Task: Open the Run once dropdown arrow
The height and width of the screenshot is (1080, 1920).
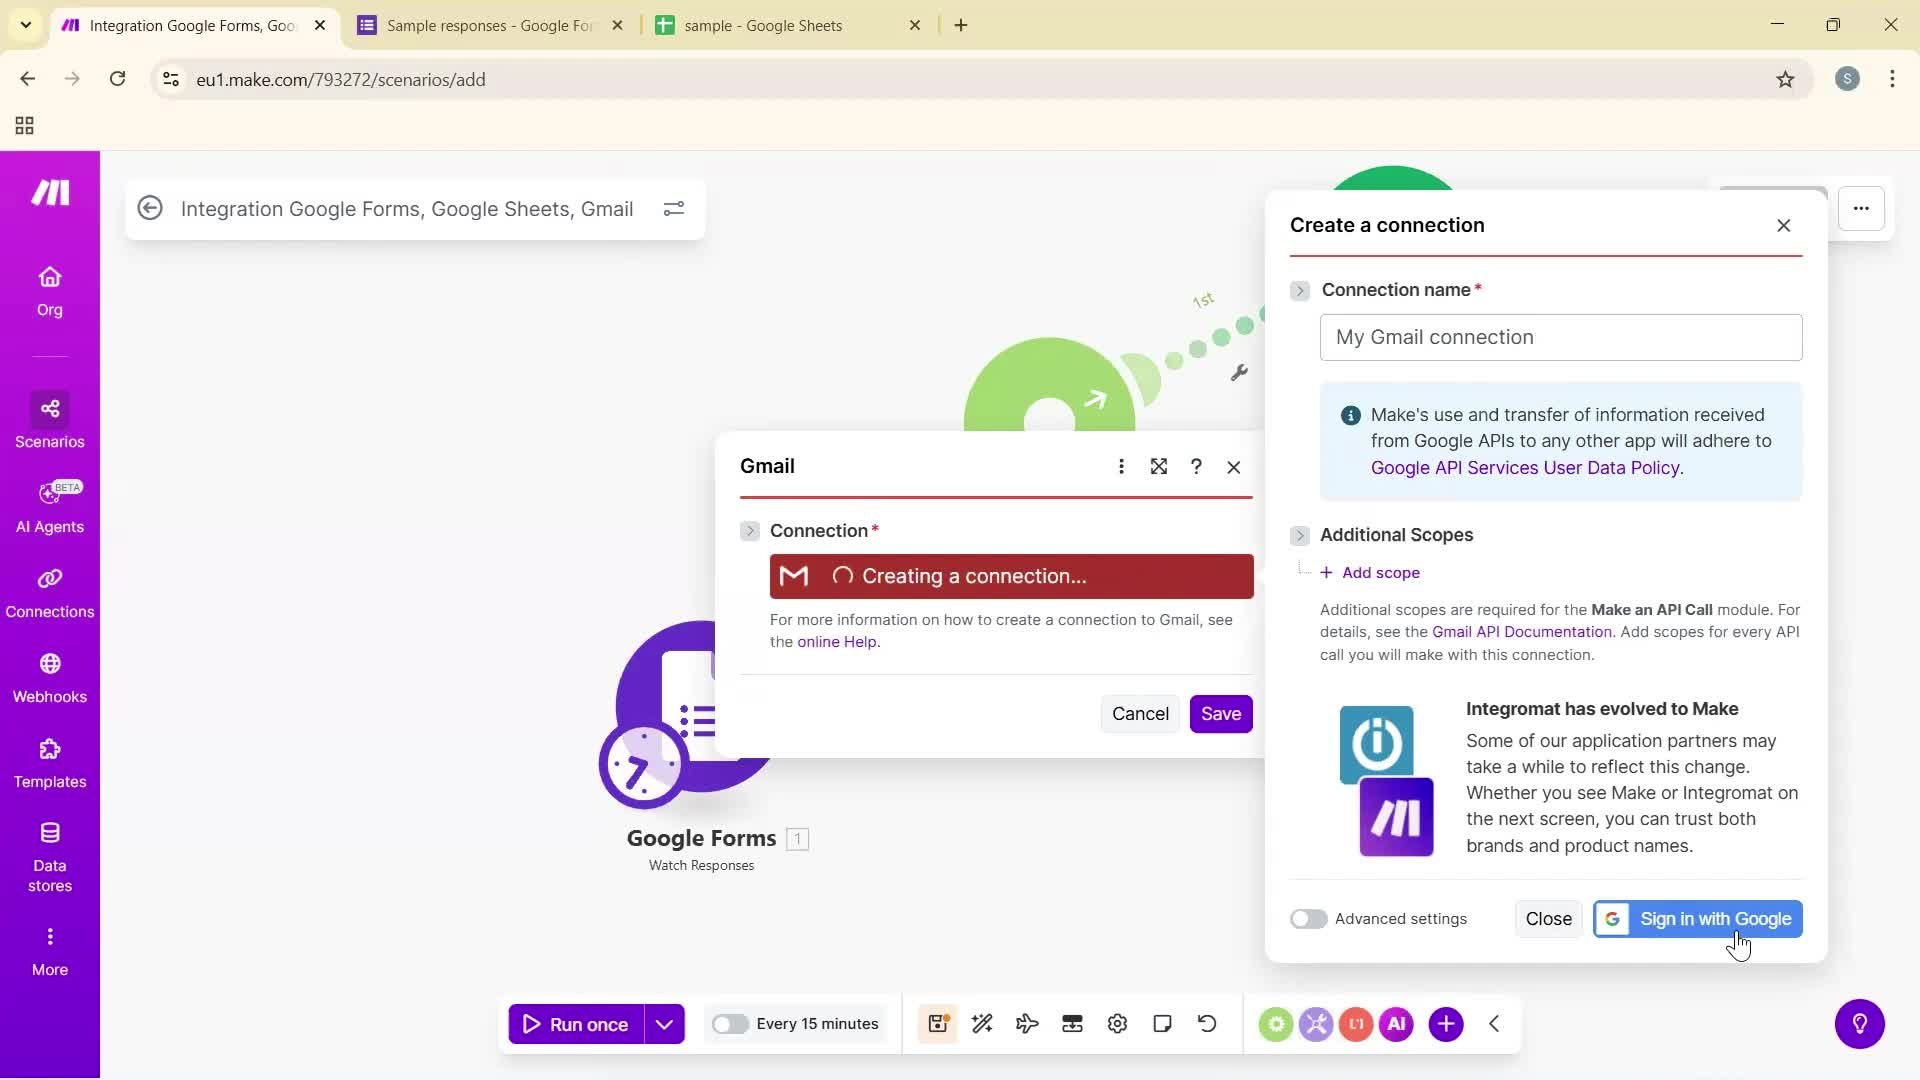Action: pyautogui.click(x=664, y=1023)
